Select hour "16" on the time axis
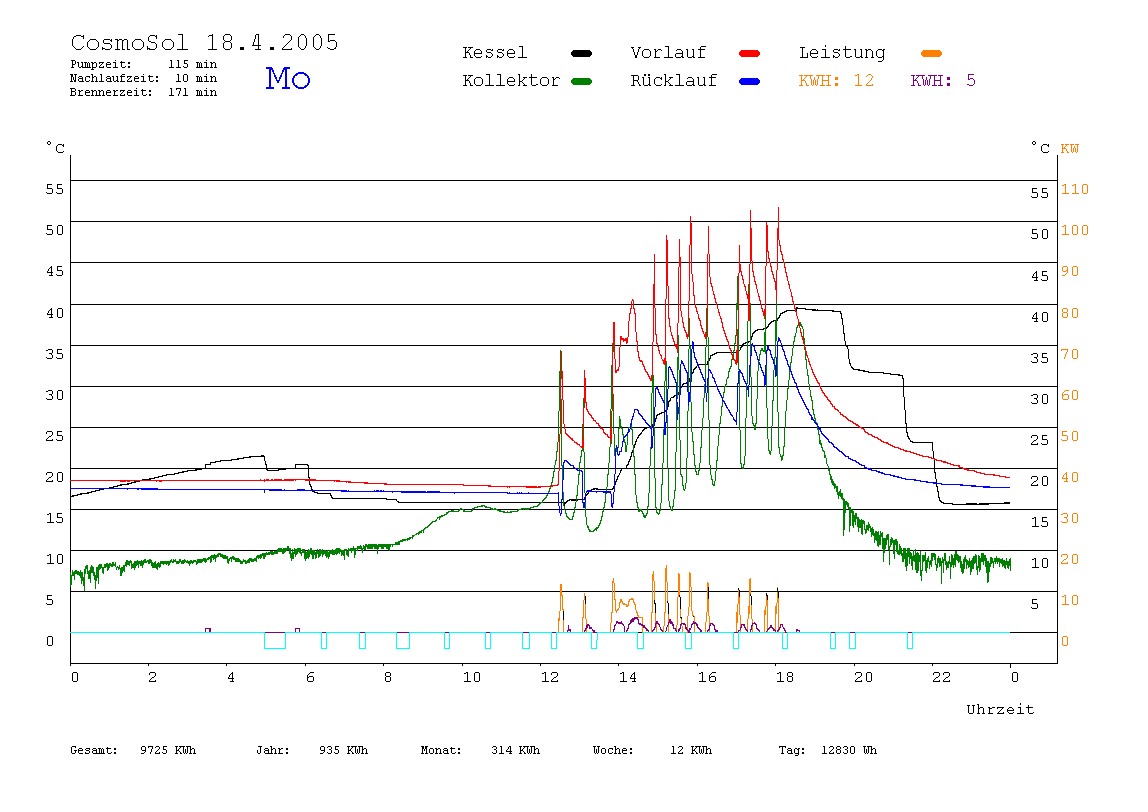This screenshot has height=812, width=1148. coord(707,677)
